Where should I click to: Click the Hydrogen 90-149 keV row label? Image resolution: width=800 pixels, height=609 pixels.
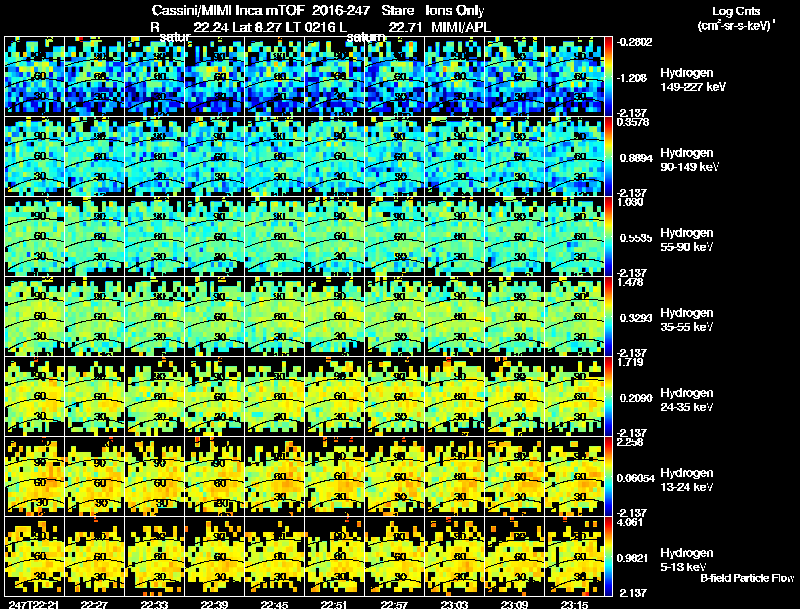pos(689,160)
